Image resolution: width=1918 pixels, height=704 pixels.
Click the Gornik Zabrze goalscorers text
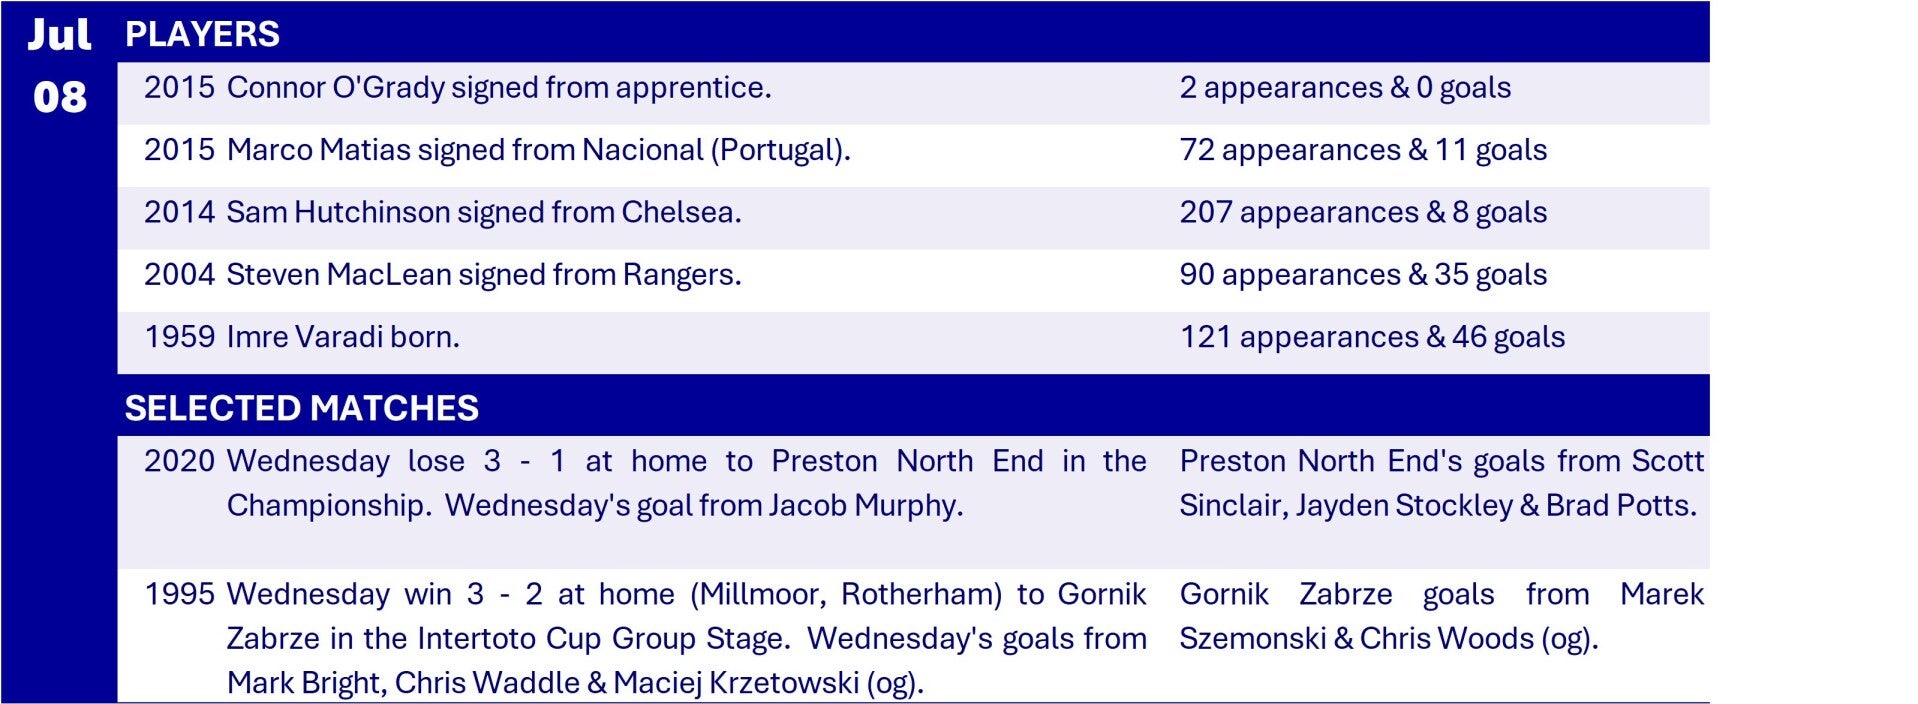coord(1440,616)
